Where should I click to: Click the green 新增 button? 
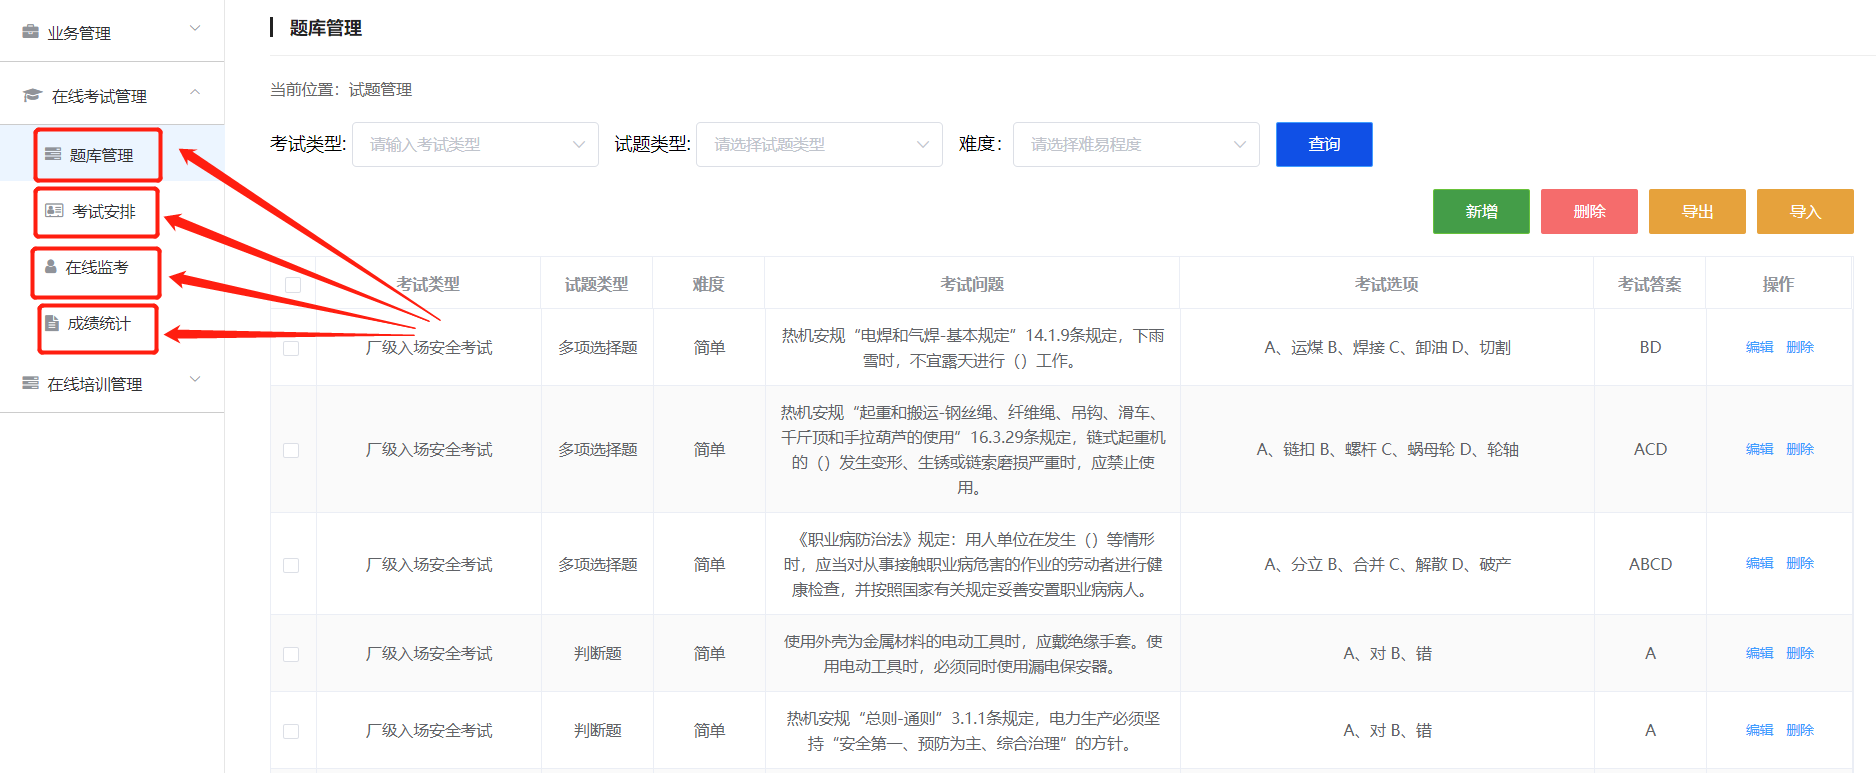pos(1480,212)
